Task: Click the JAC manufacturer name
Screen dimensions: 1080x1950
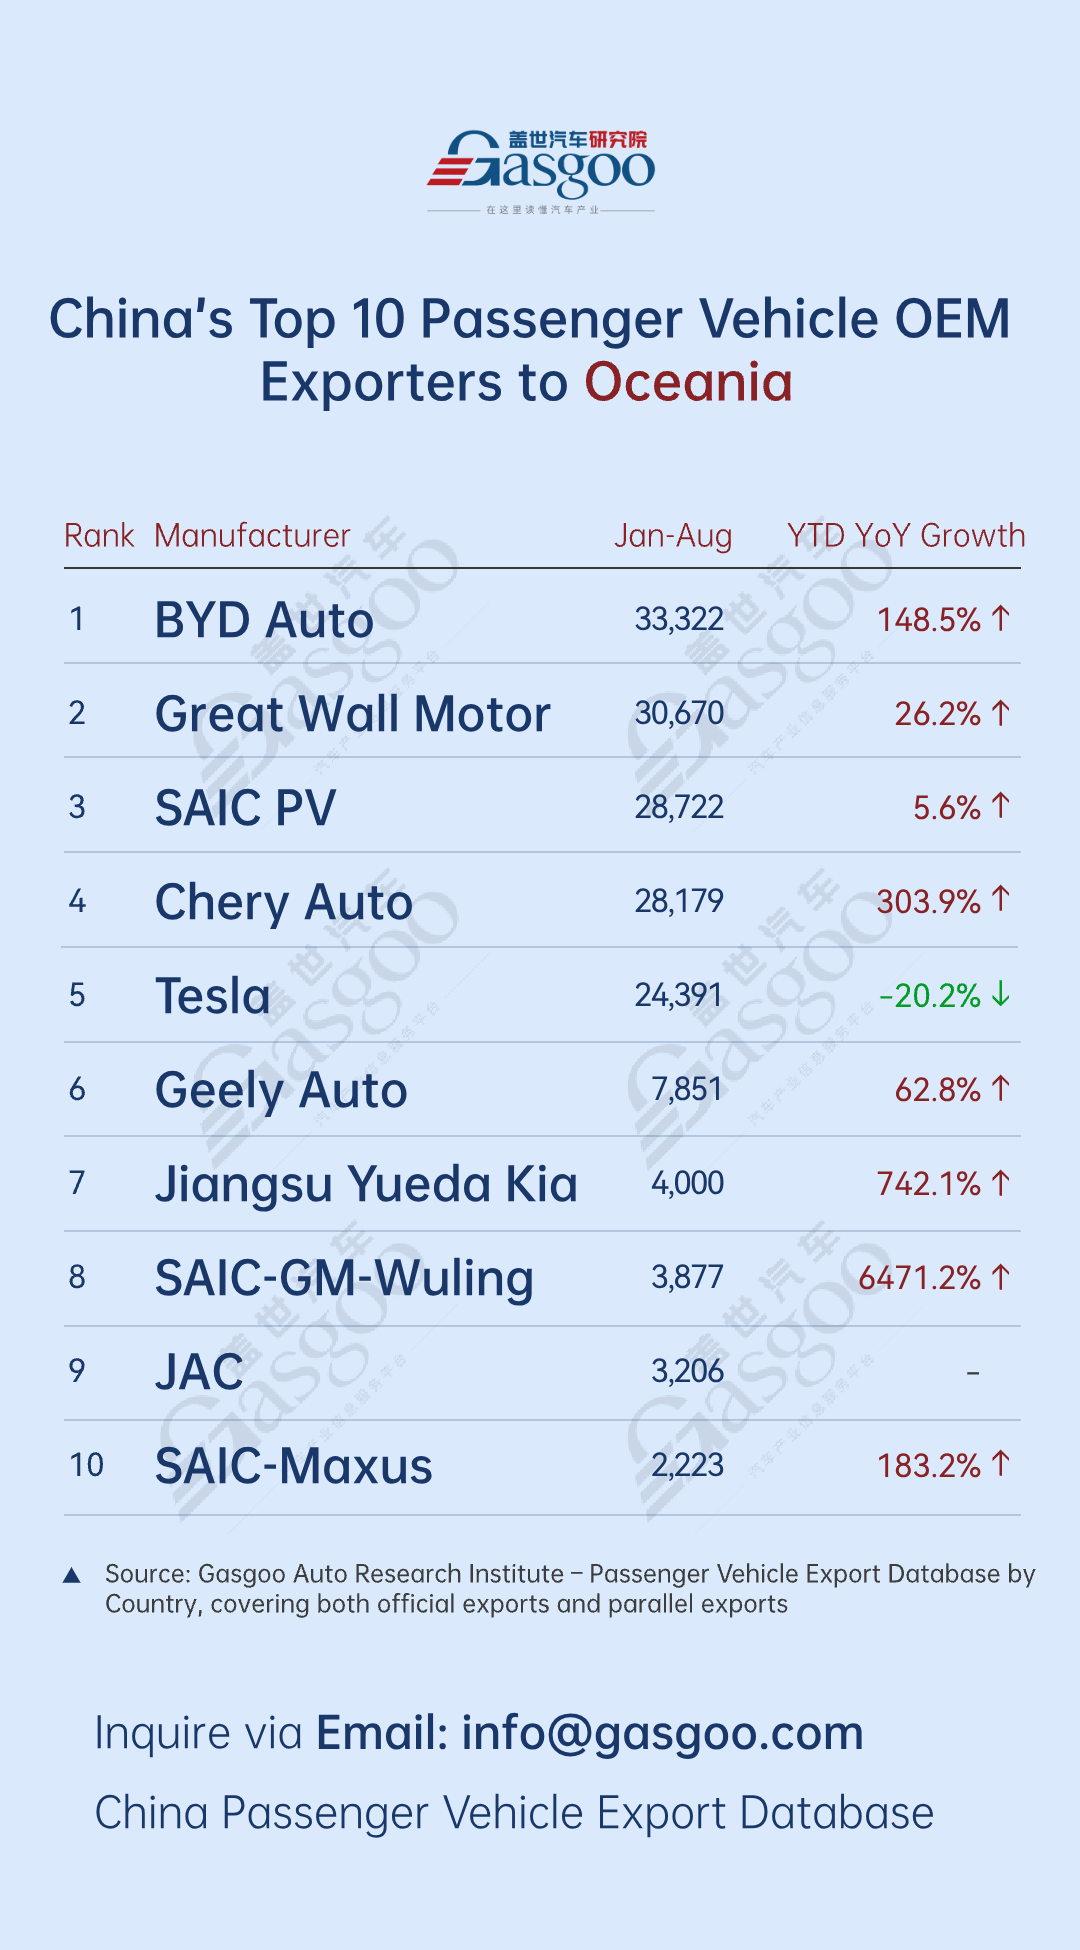Action: (199, 1371)
